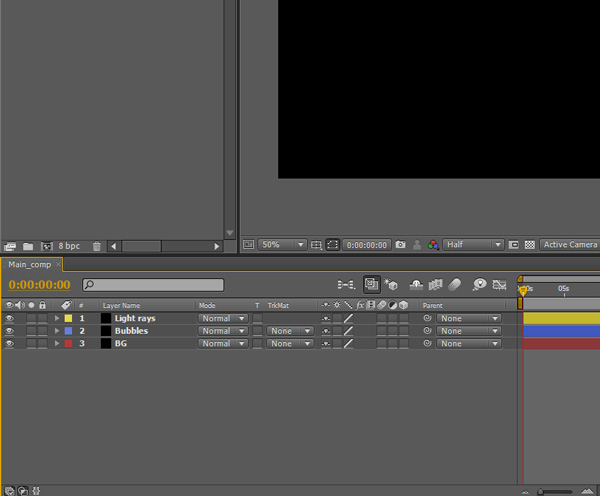The height and width of the screenshot is (496, 600).
Task: Expand the Light rays layer properties
Action: (x=57, y=318)
